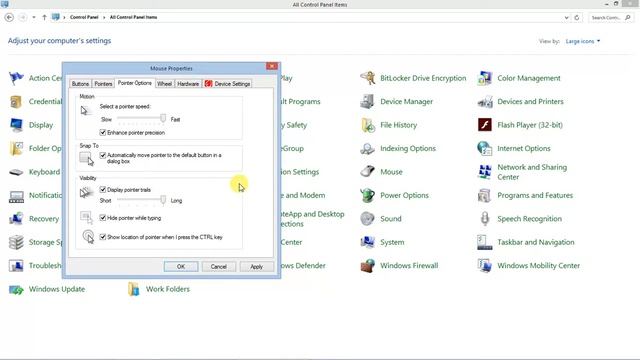Click the Programs and Features icon

point(484,195)
